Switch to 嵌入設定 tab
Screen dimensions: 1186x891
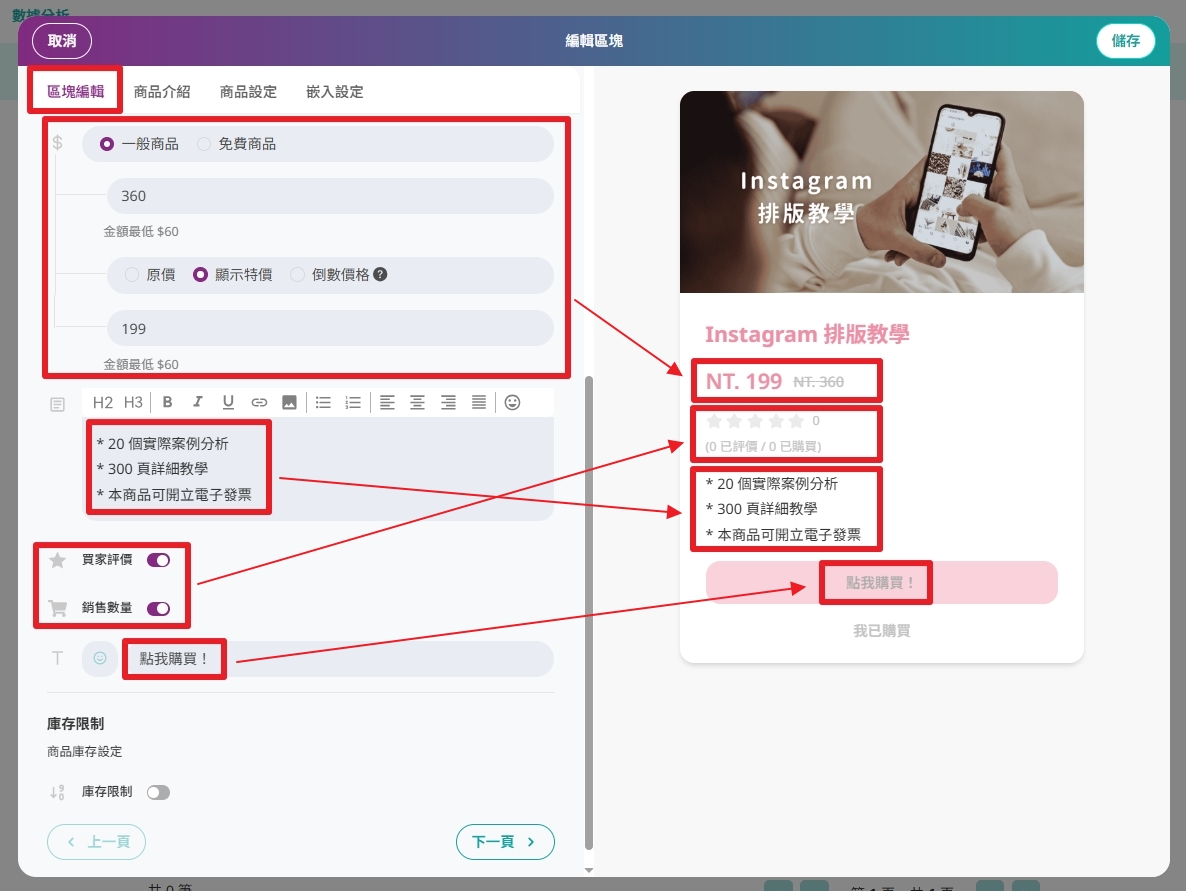click(334, 92)
